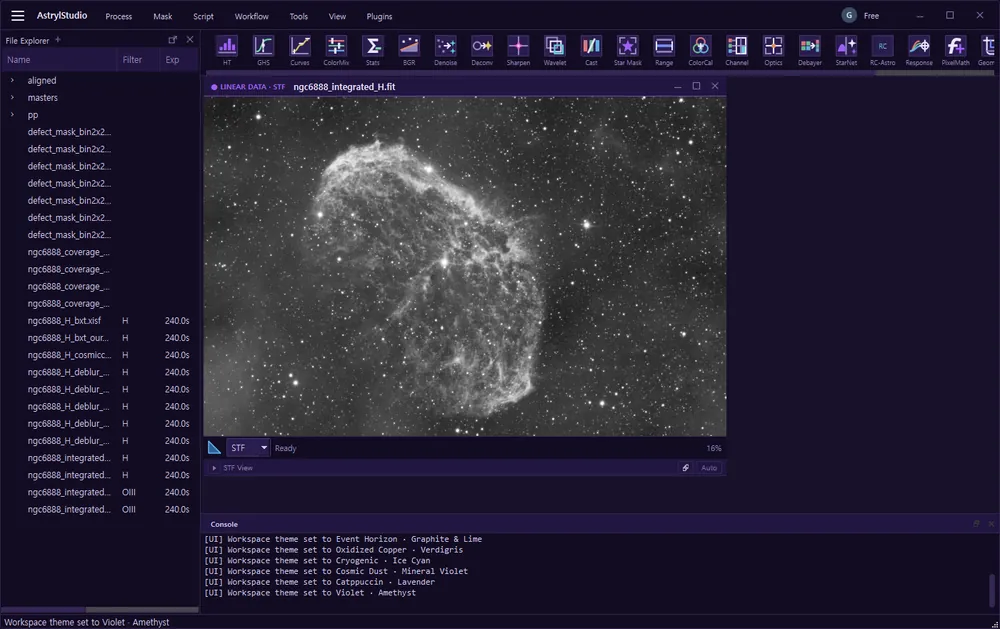Open the Curves tool
1000x629 pixels.
tap(300, 50)
